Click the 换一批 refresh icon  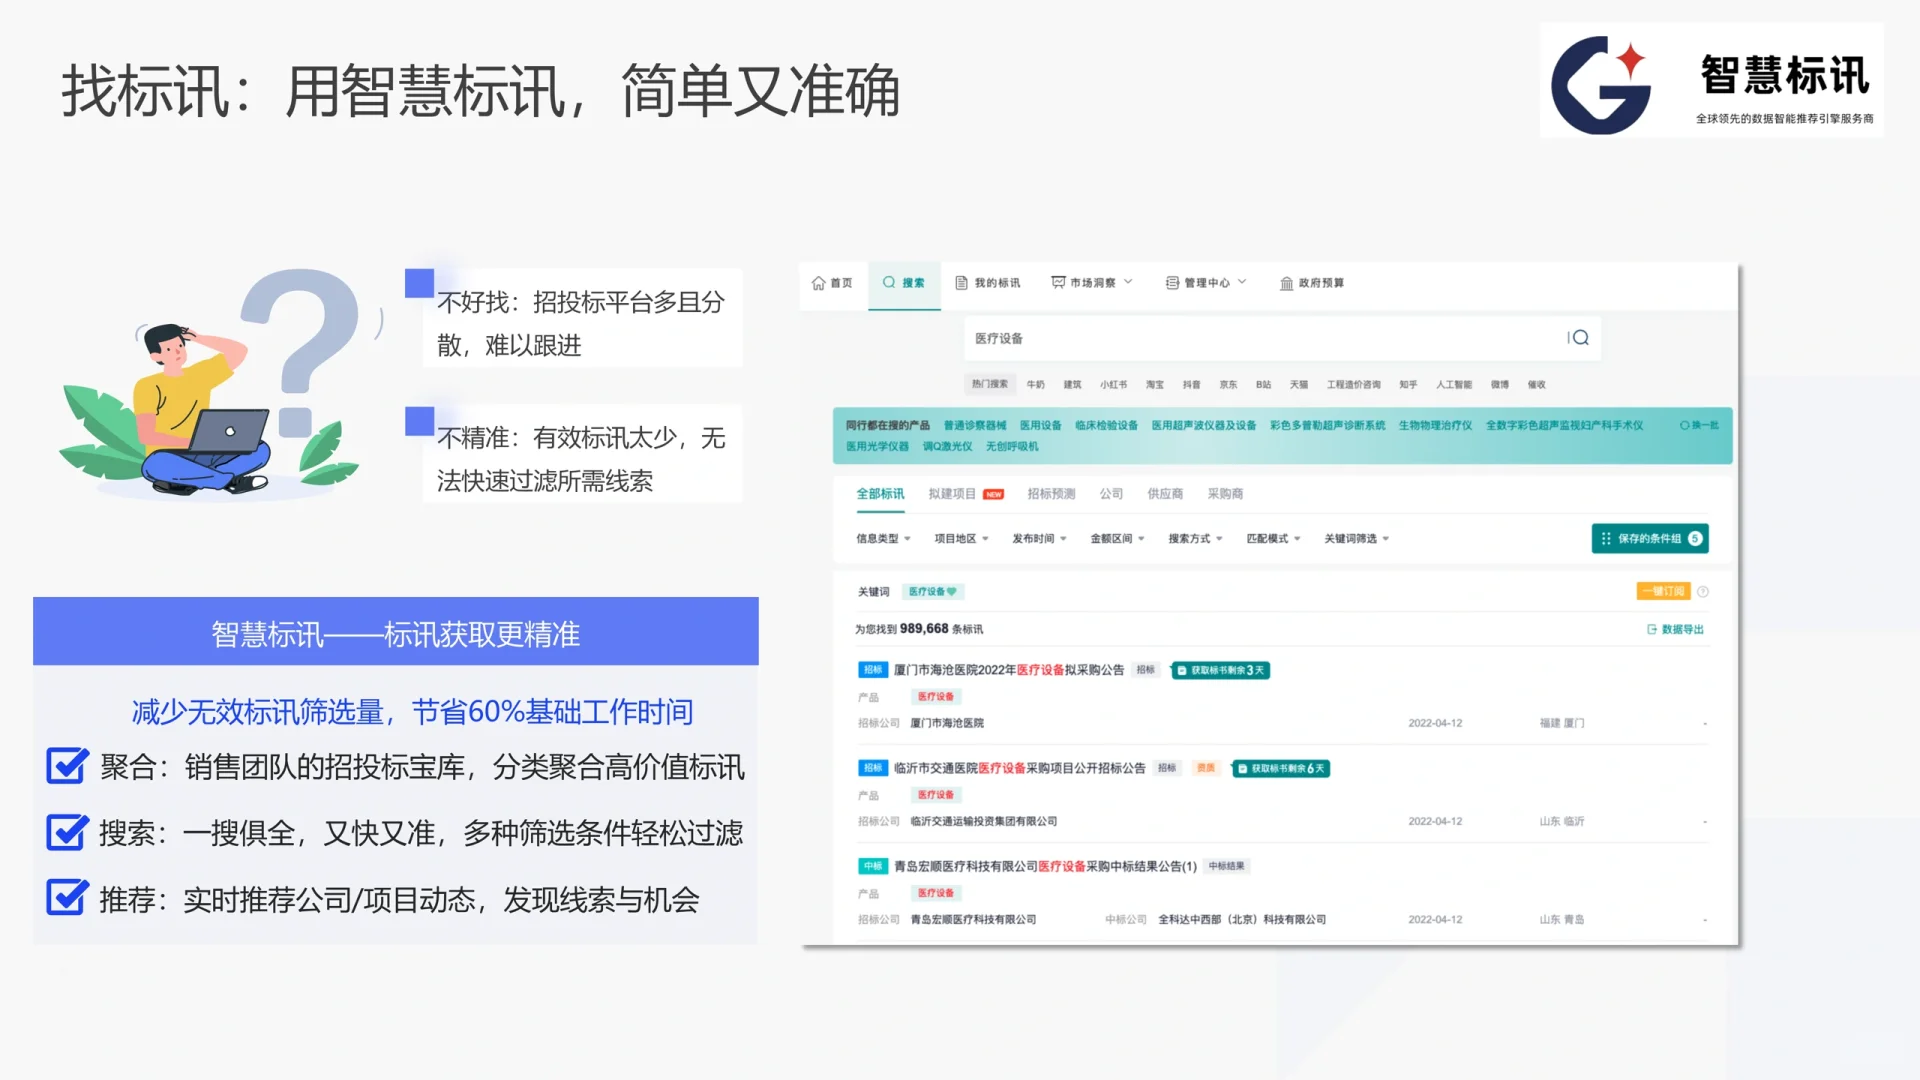(1684, 424)
